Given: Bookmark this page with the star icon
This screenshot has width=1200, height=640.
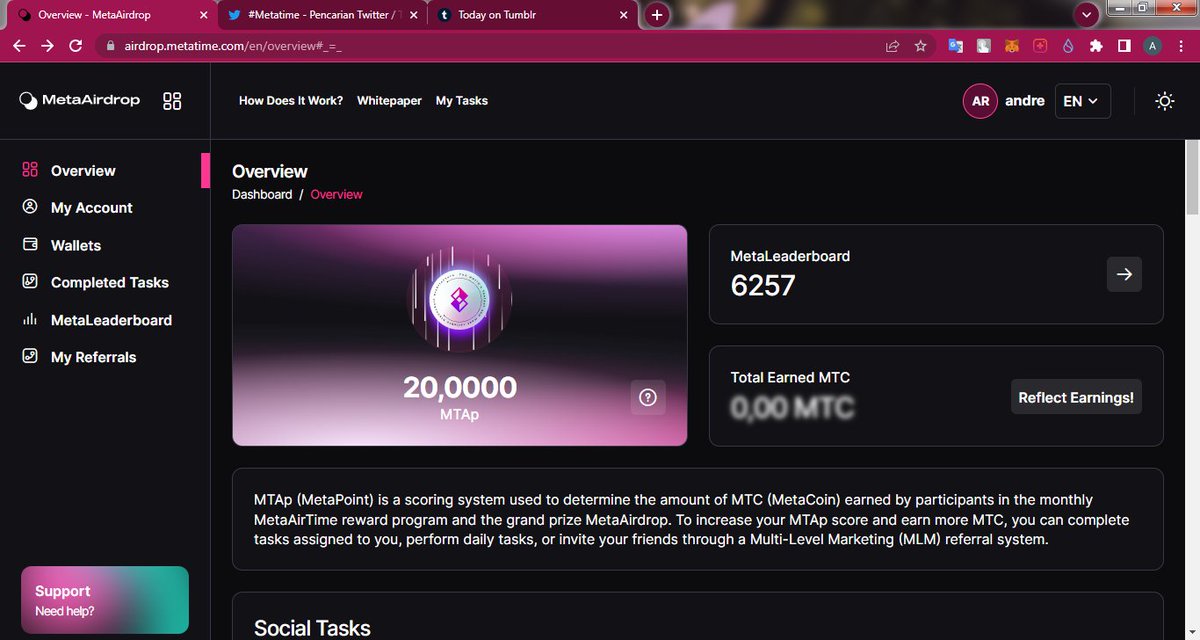Looking at the screenshot, I should (920, 46).
